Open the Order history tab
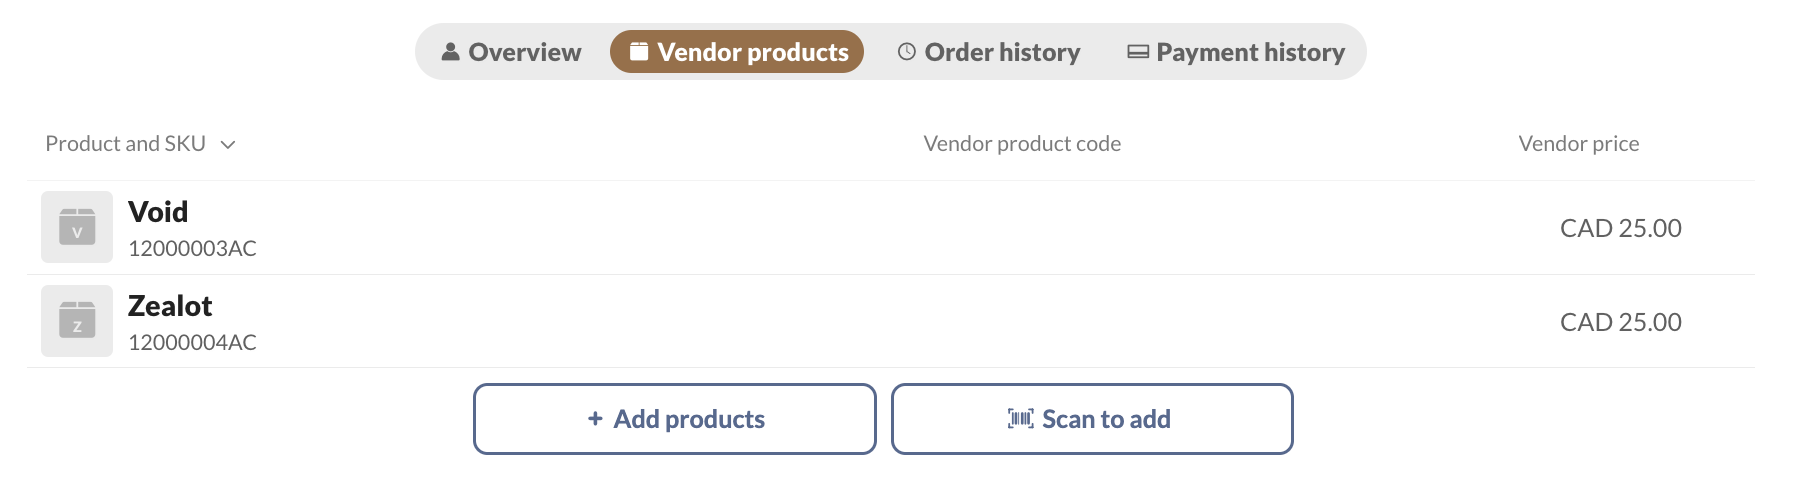Screen dimensions: 1796x486 (989, 52)
